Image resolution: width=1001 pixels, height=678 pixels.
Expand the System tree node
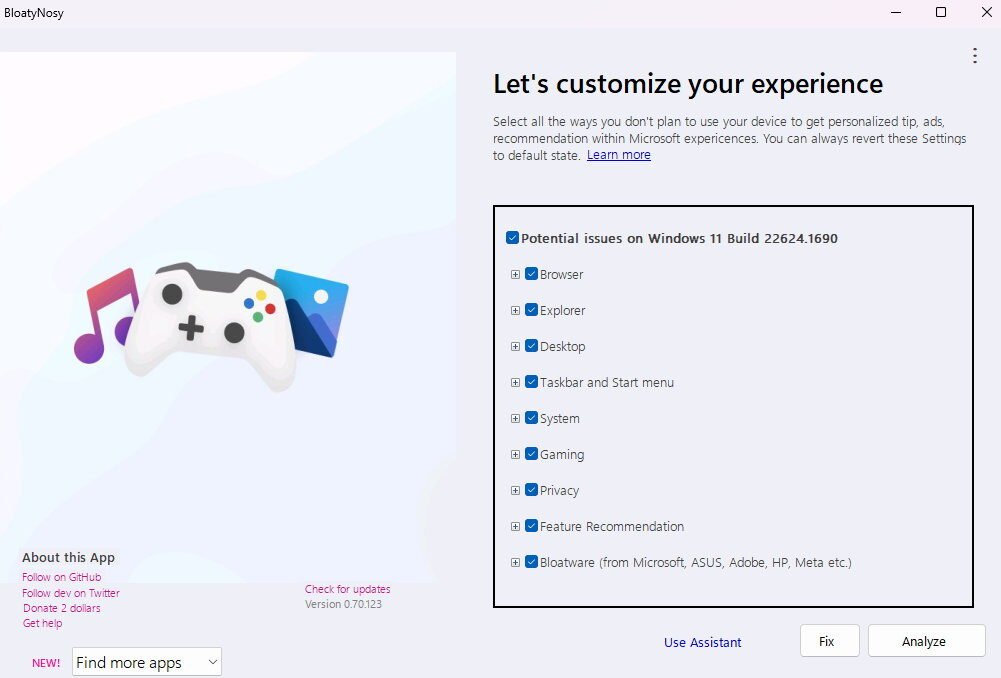pyautogui.click(x=515, y=418)
